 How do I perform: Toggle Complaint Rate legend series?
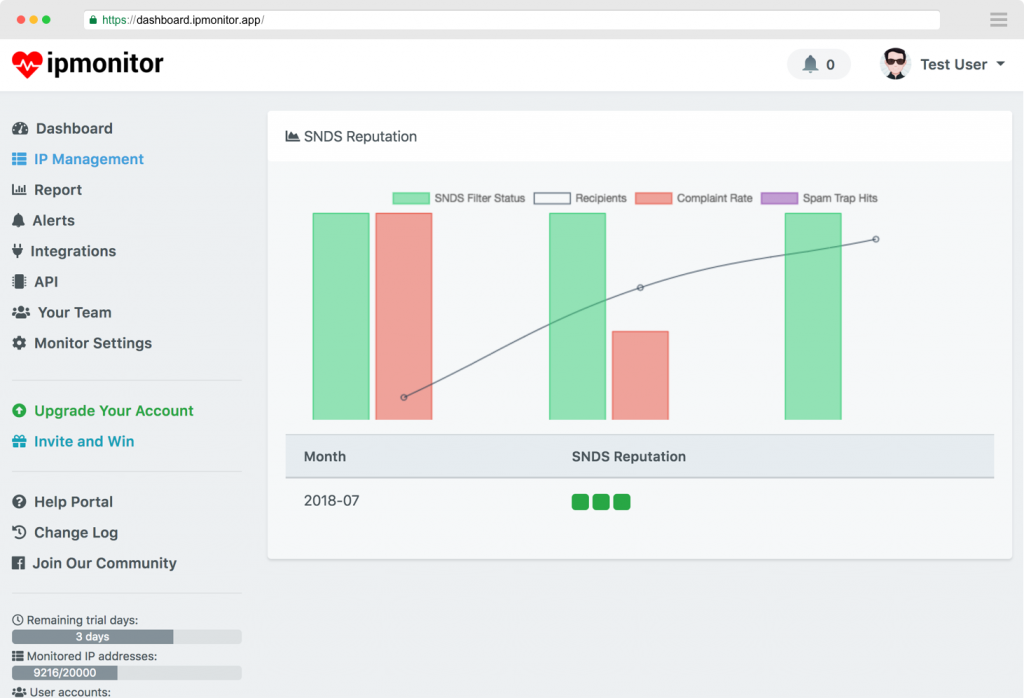(694, 198)
